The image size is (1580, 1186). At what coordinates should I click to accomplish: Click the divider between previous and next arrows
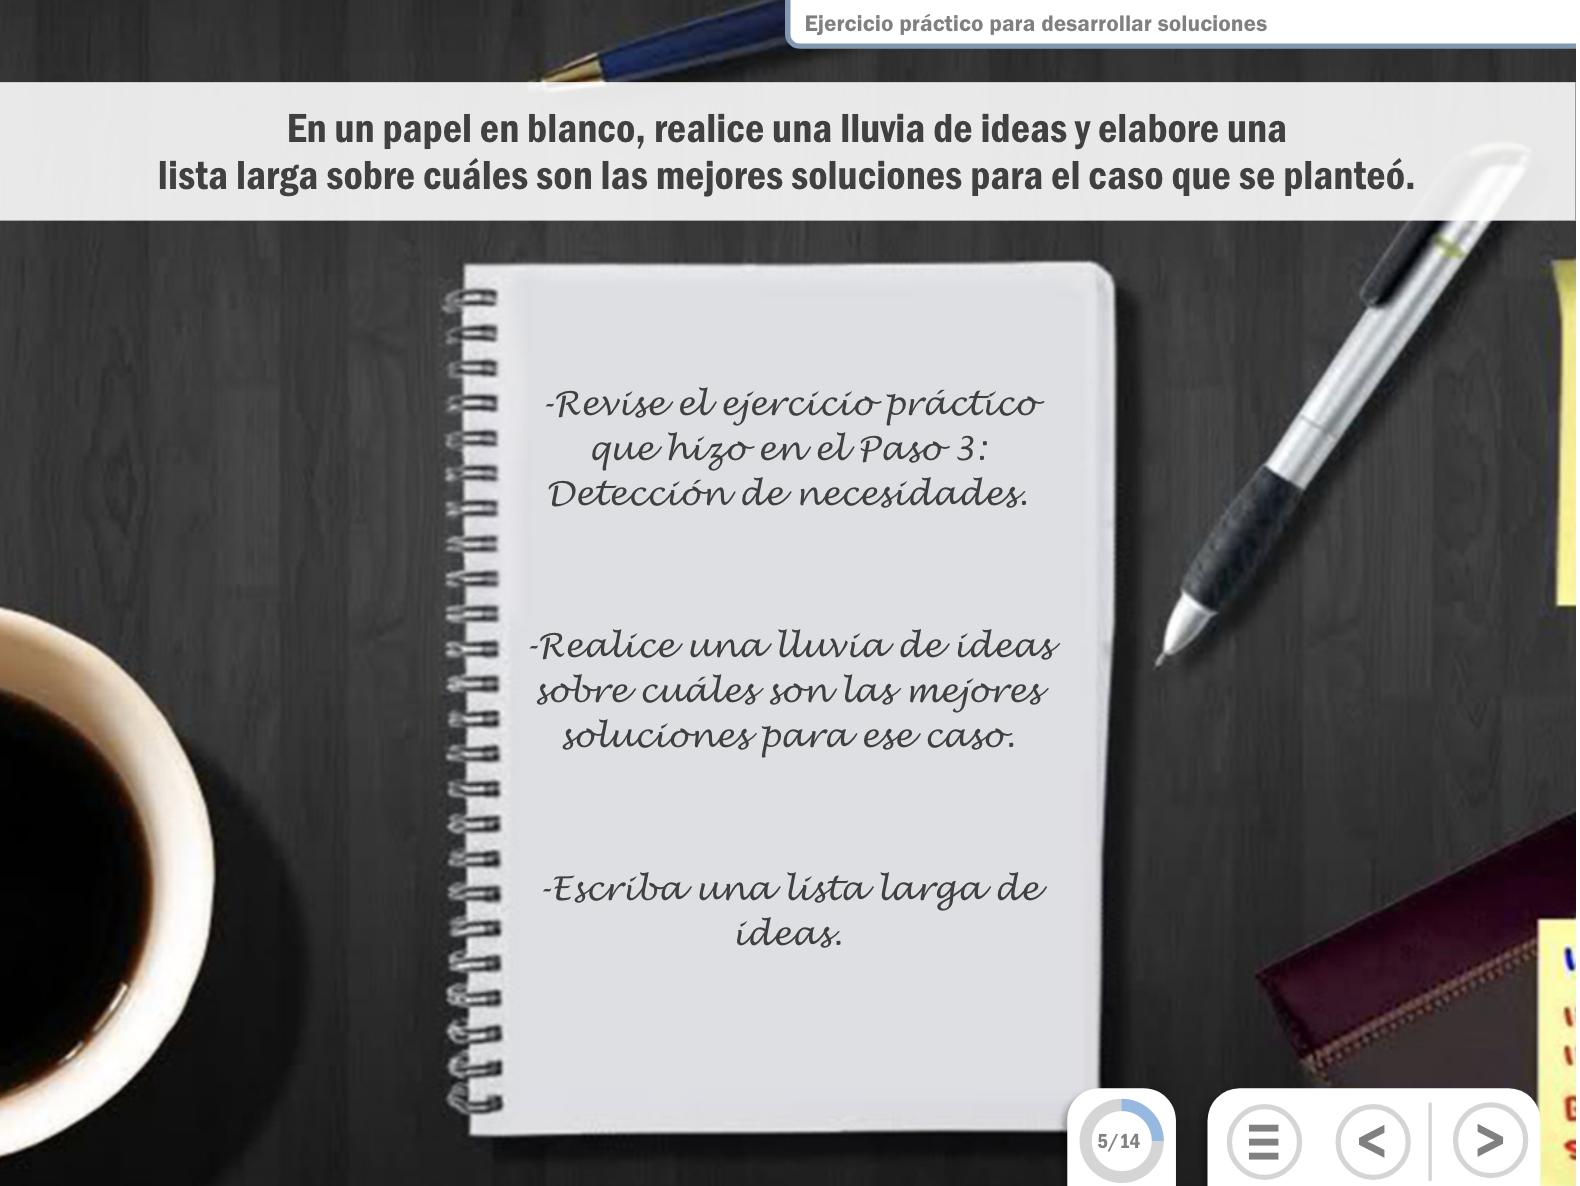point(1430,1140)
